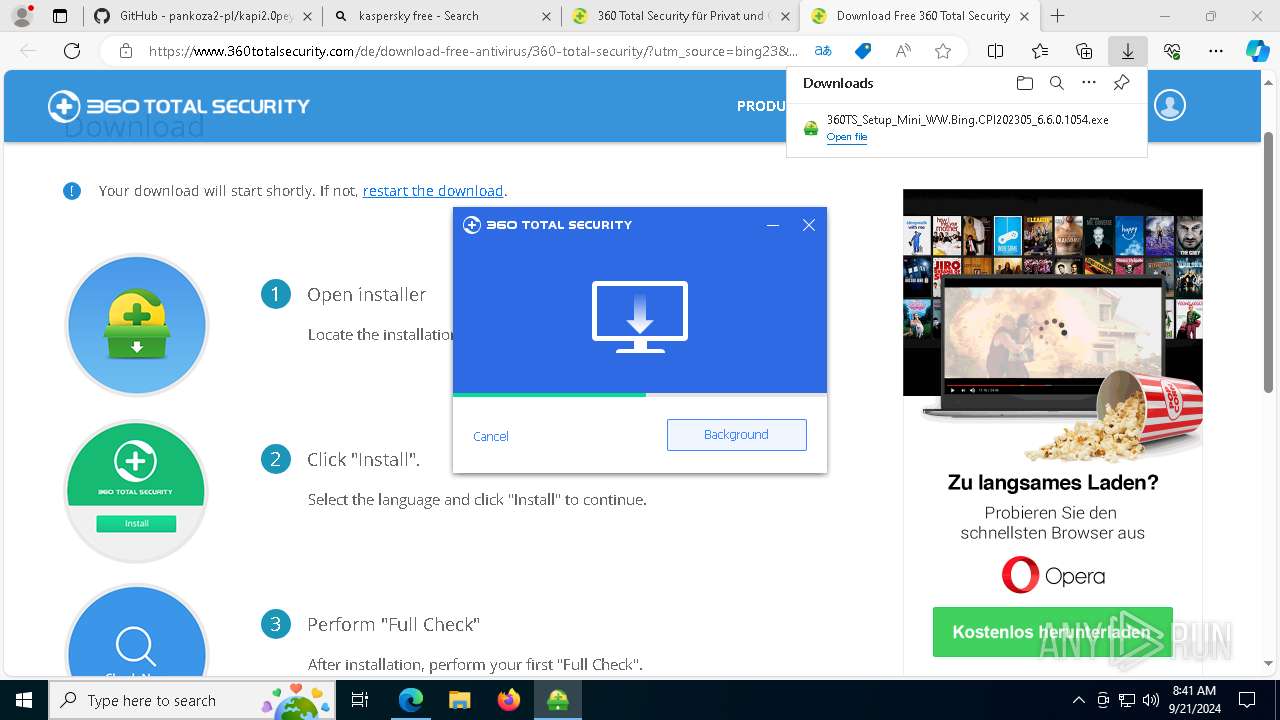Click the Windows taskbar search box

[x=194, y=700]
